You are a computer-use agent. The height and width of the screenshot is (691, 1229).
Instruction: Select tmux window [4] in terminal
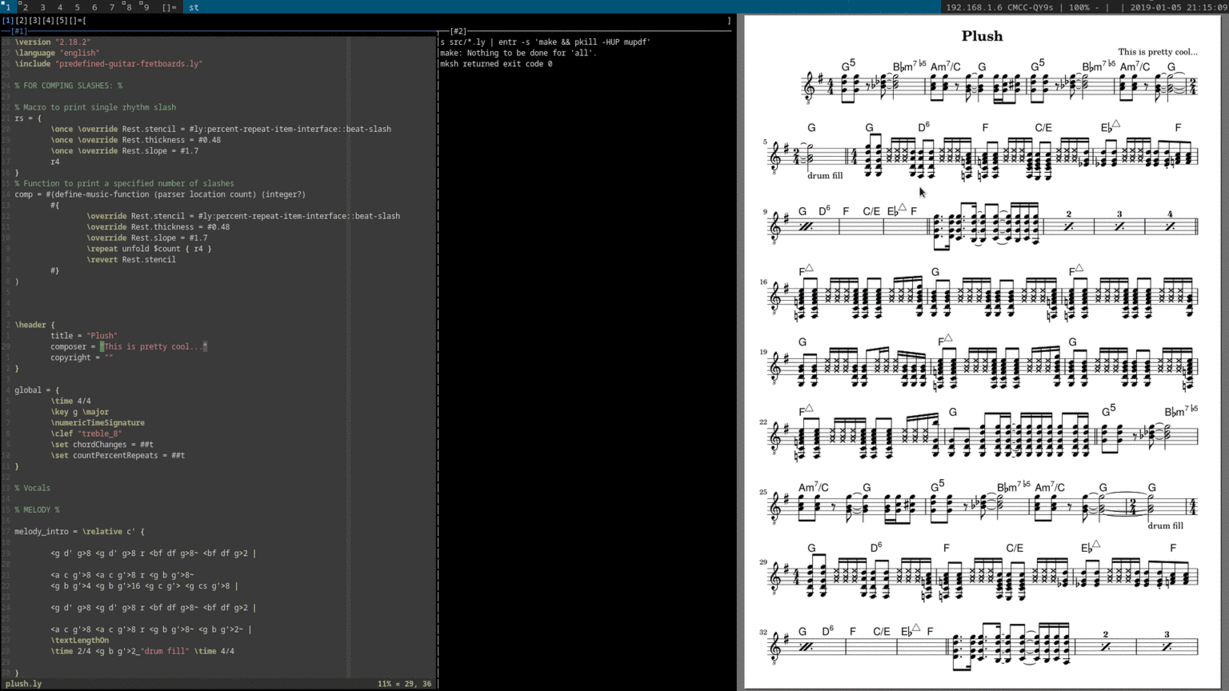pos(49,20)
